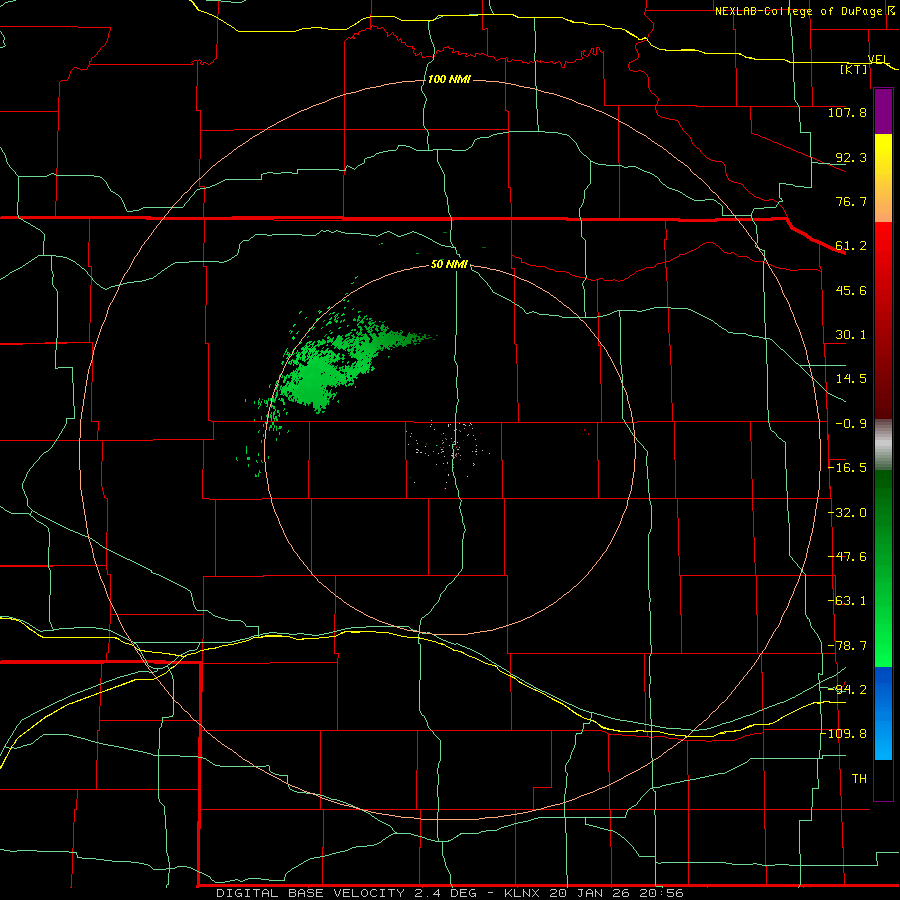Image resolution: width=900 pixels, height=900 pixels.
Task: Select the 76.7 velocity scale value
Action: 851,201
